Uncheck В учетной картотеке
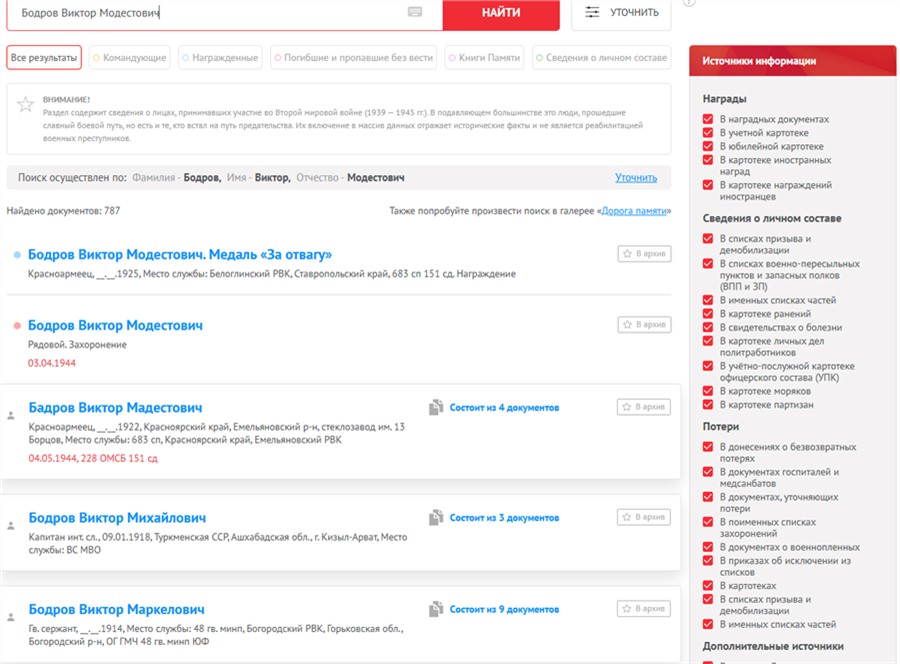900x664 pixels. click(708, 133)
